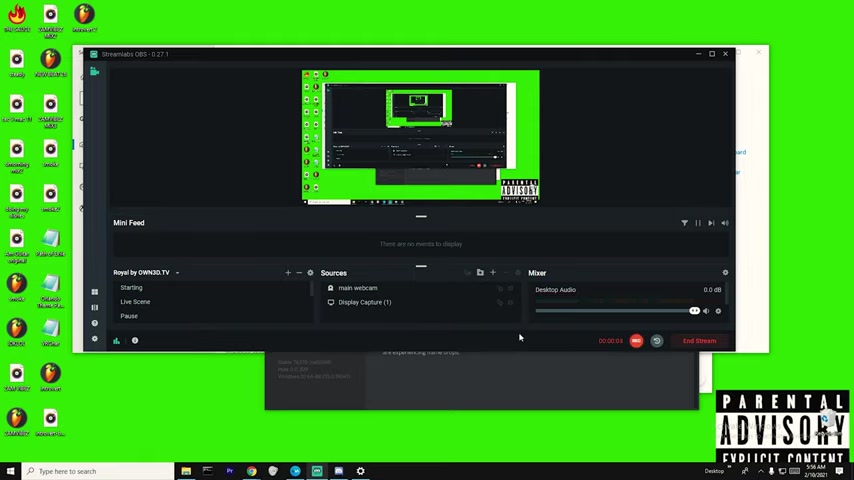The height and width of the screenshot is (480, 854).
Task: Click the red REC record button
Action: coord(636,341)
